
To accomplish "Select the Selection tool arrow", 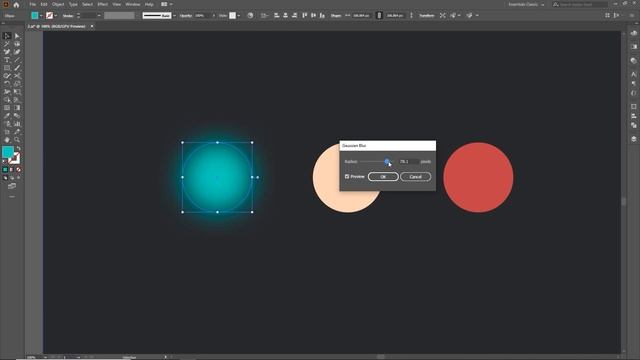I will point(7,36).
